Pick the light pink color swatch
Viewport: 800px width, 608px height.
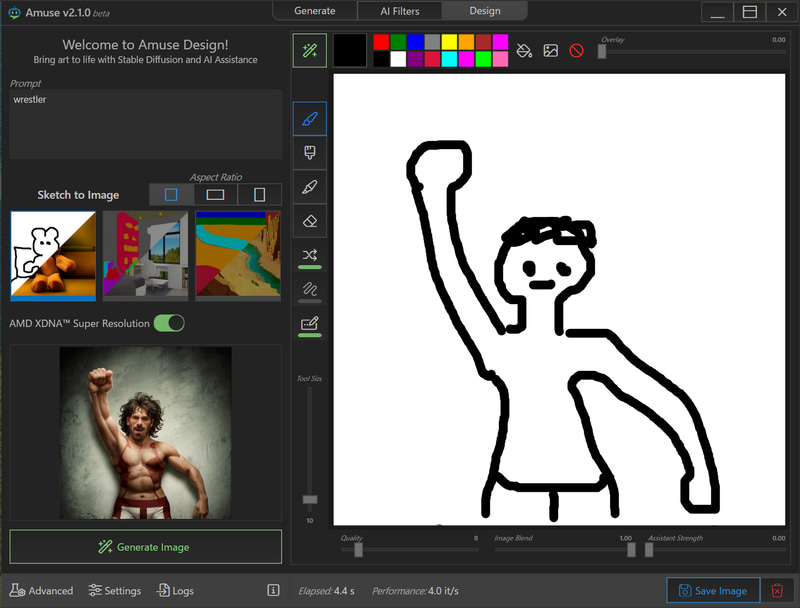500,59
